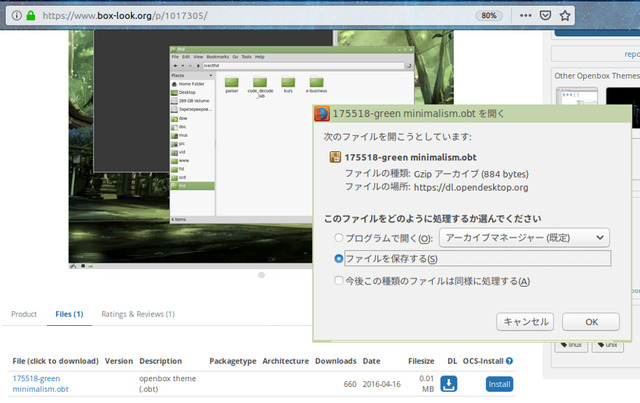Click the first thumbnail under Other Openbox Themes
The image size is (640, 403).
tap(576, 96)
